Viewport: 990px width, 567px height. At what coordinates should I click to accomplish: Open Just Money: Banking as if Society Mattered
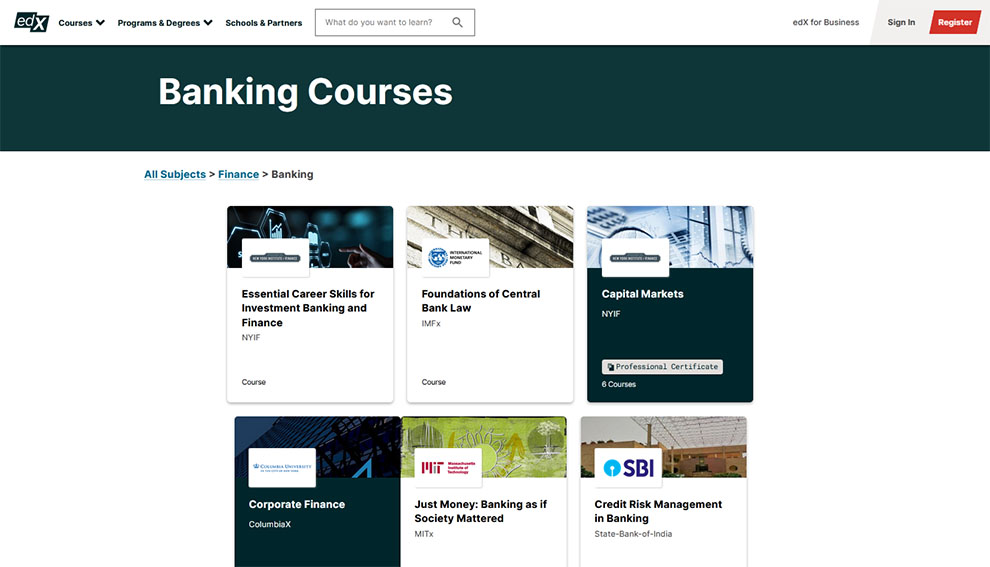[480, 511]
